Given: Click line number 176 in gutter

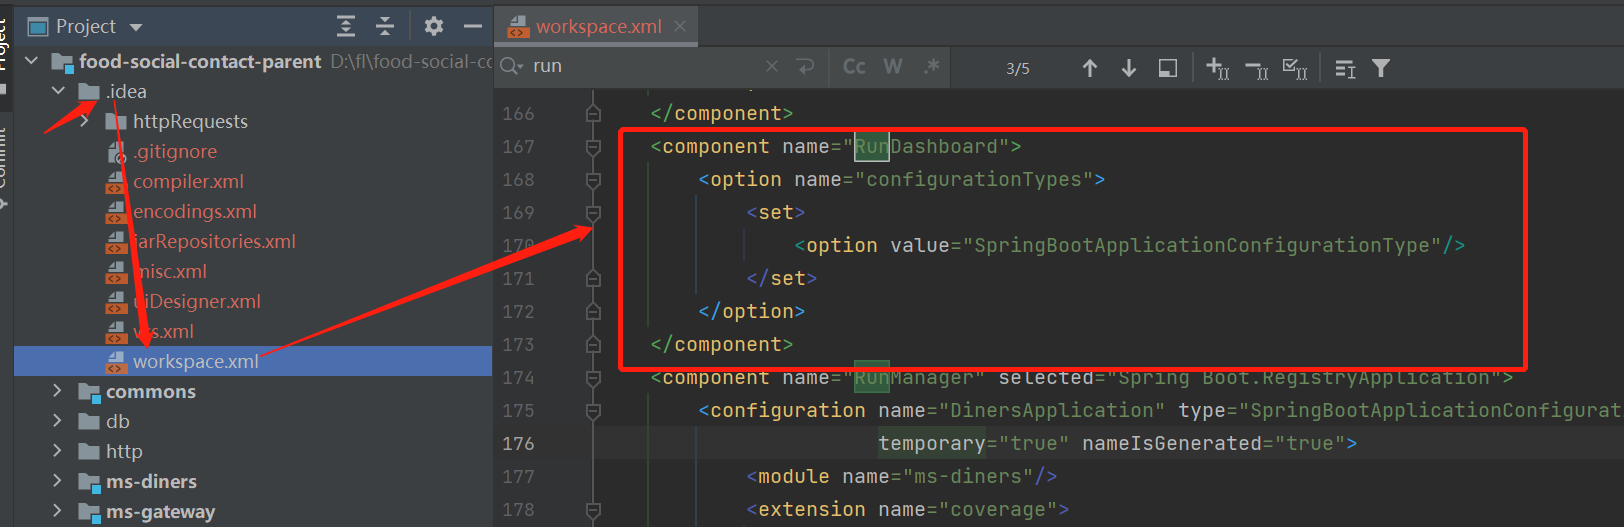Looking at the screenshot, I should click(518, 443).
